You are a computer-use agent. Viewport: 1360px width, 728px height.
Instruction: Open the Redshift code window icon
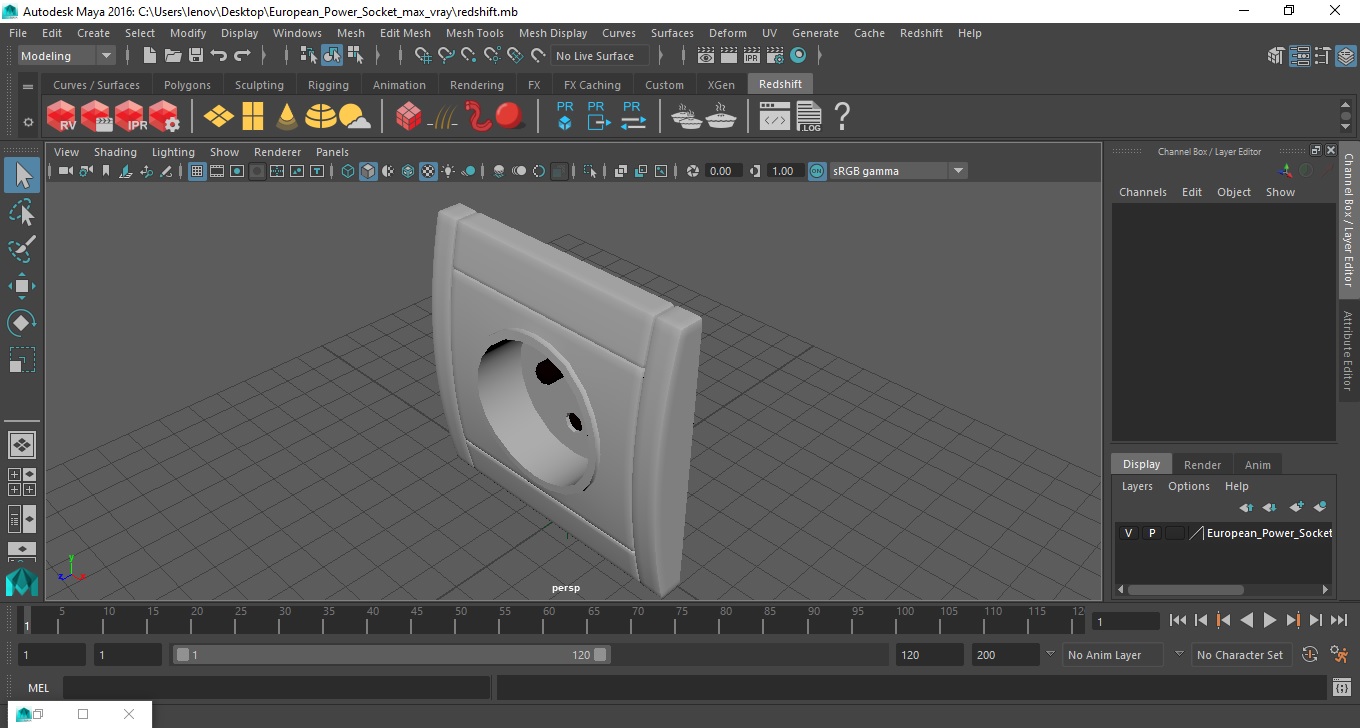775,117
